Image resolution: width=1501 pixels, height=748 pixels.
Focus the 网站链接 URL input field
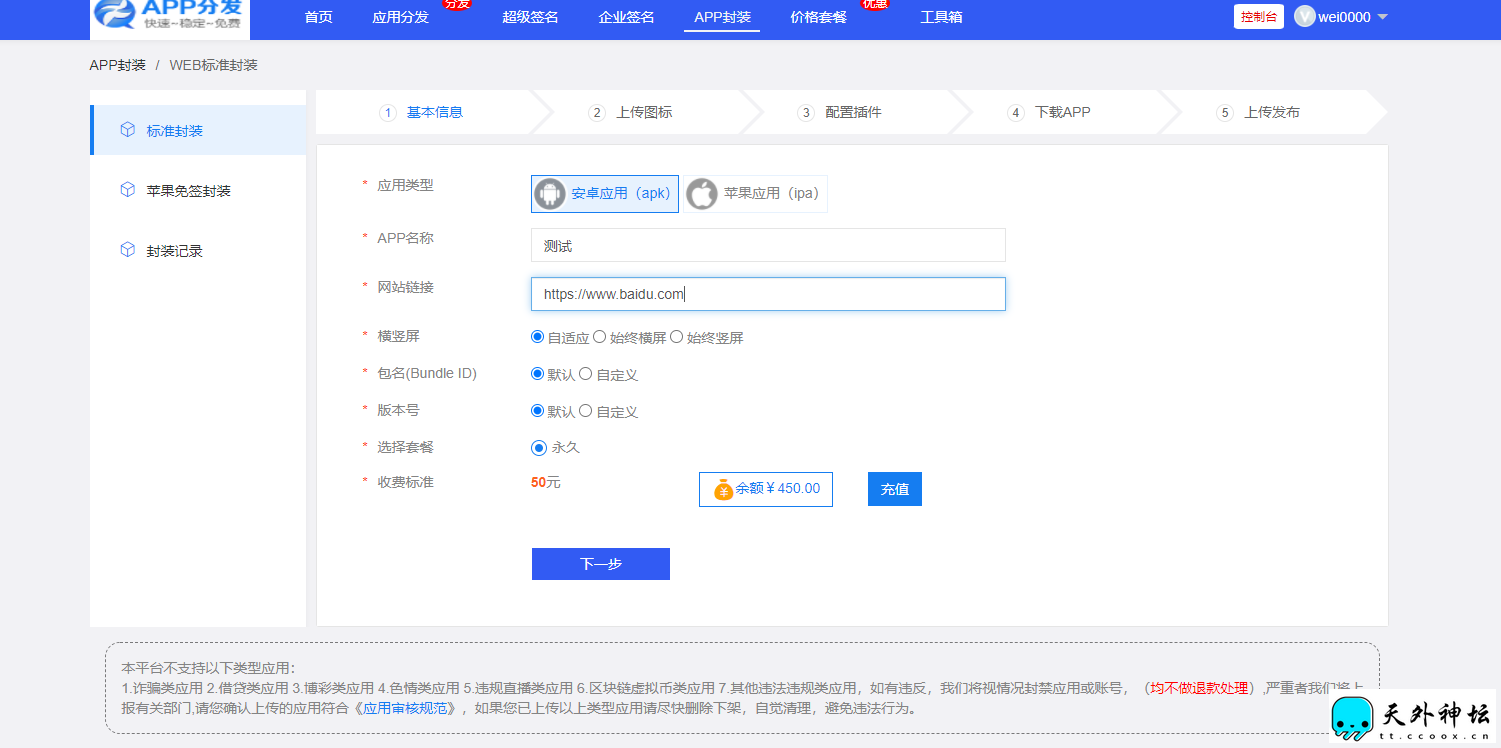768,294
